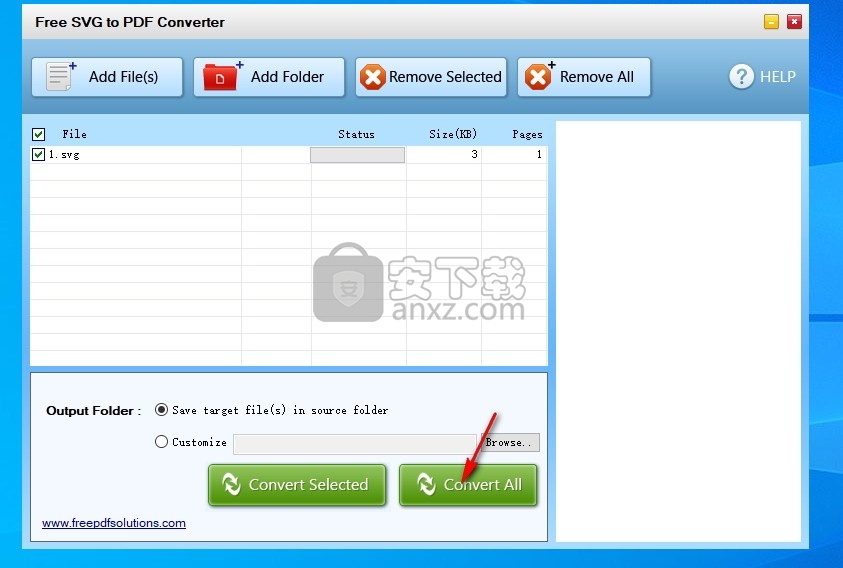This screenshot has width=843, height=568.
Task: Click the Convert Selected button
Action: point(297,485)
